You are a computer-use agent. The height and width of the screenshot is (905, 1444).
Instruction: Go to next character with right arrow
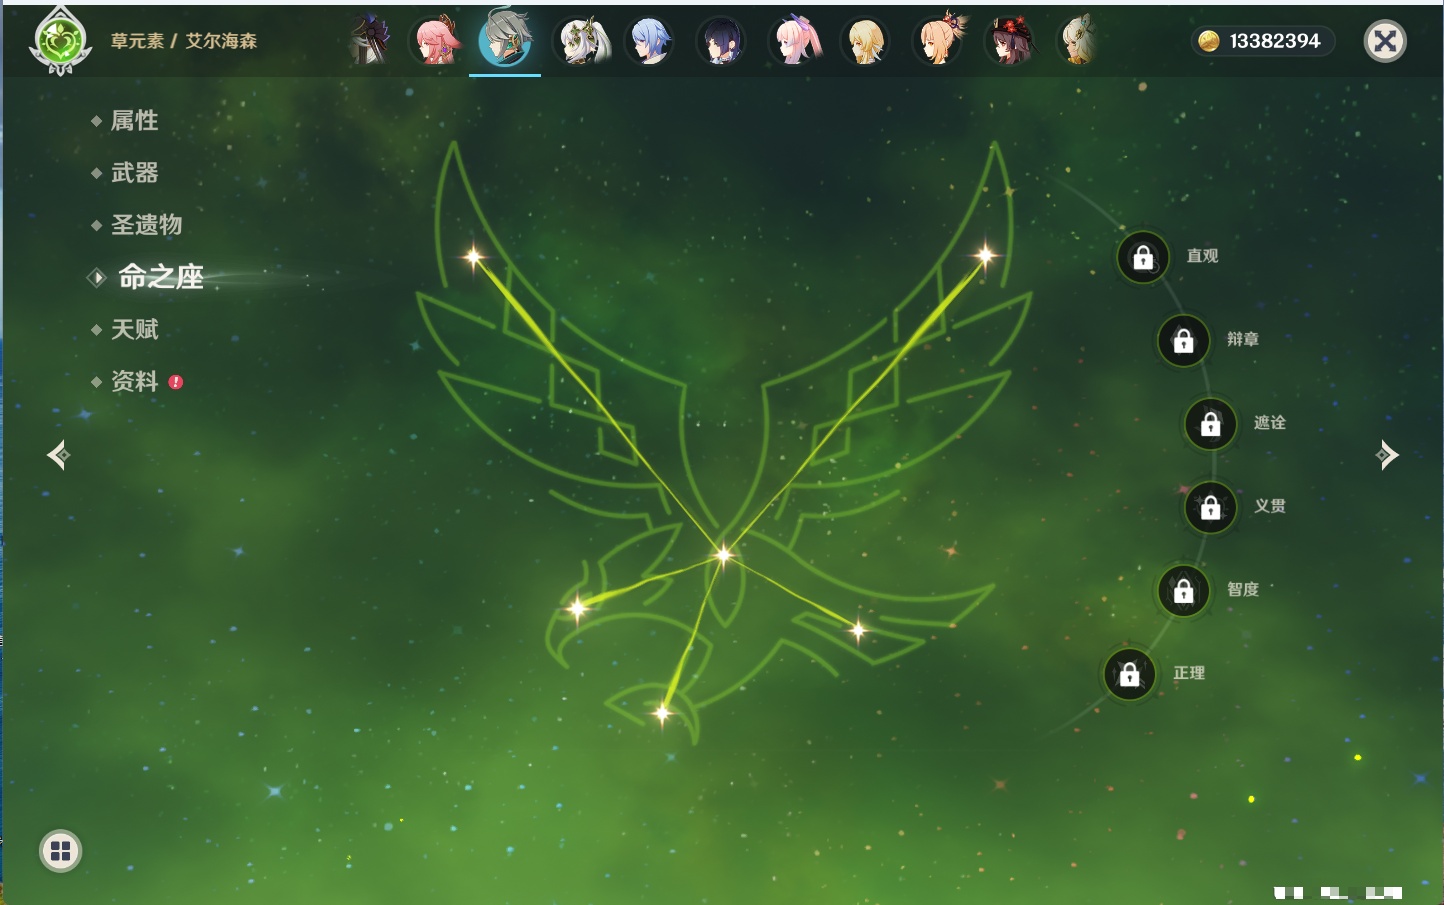pos(1387,455)
